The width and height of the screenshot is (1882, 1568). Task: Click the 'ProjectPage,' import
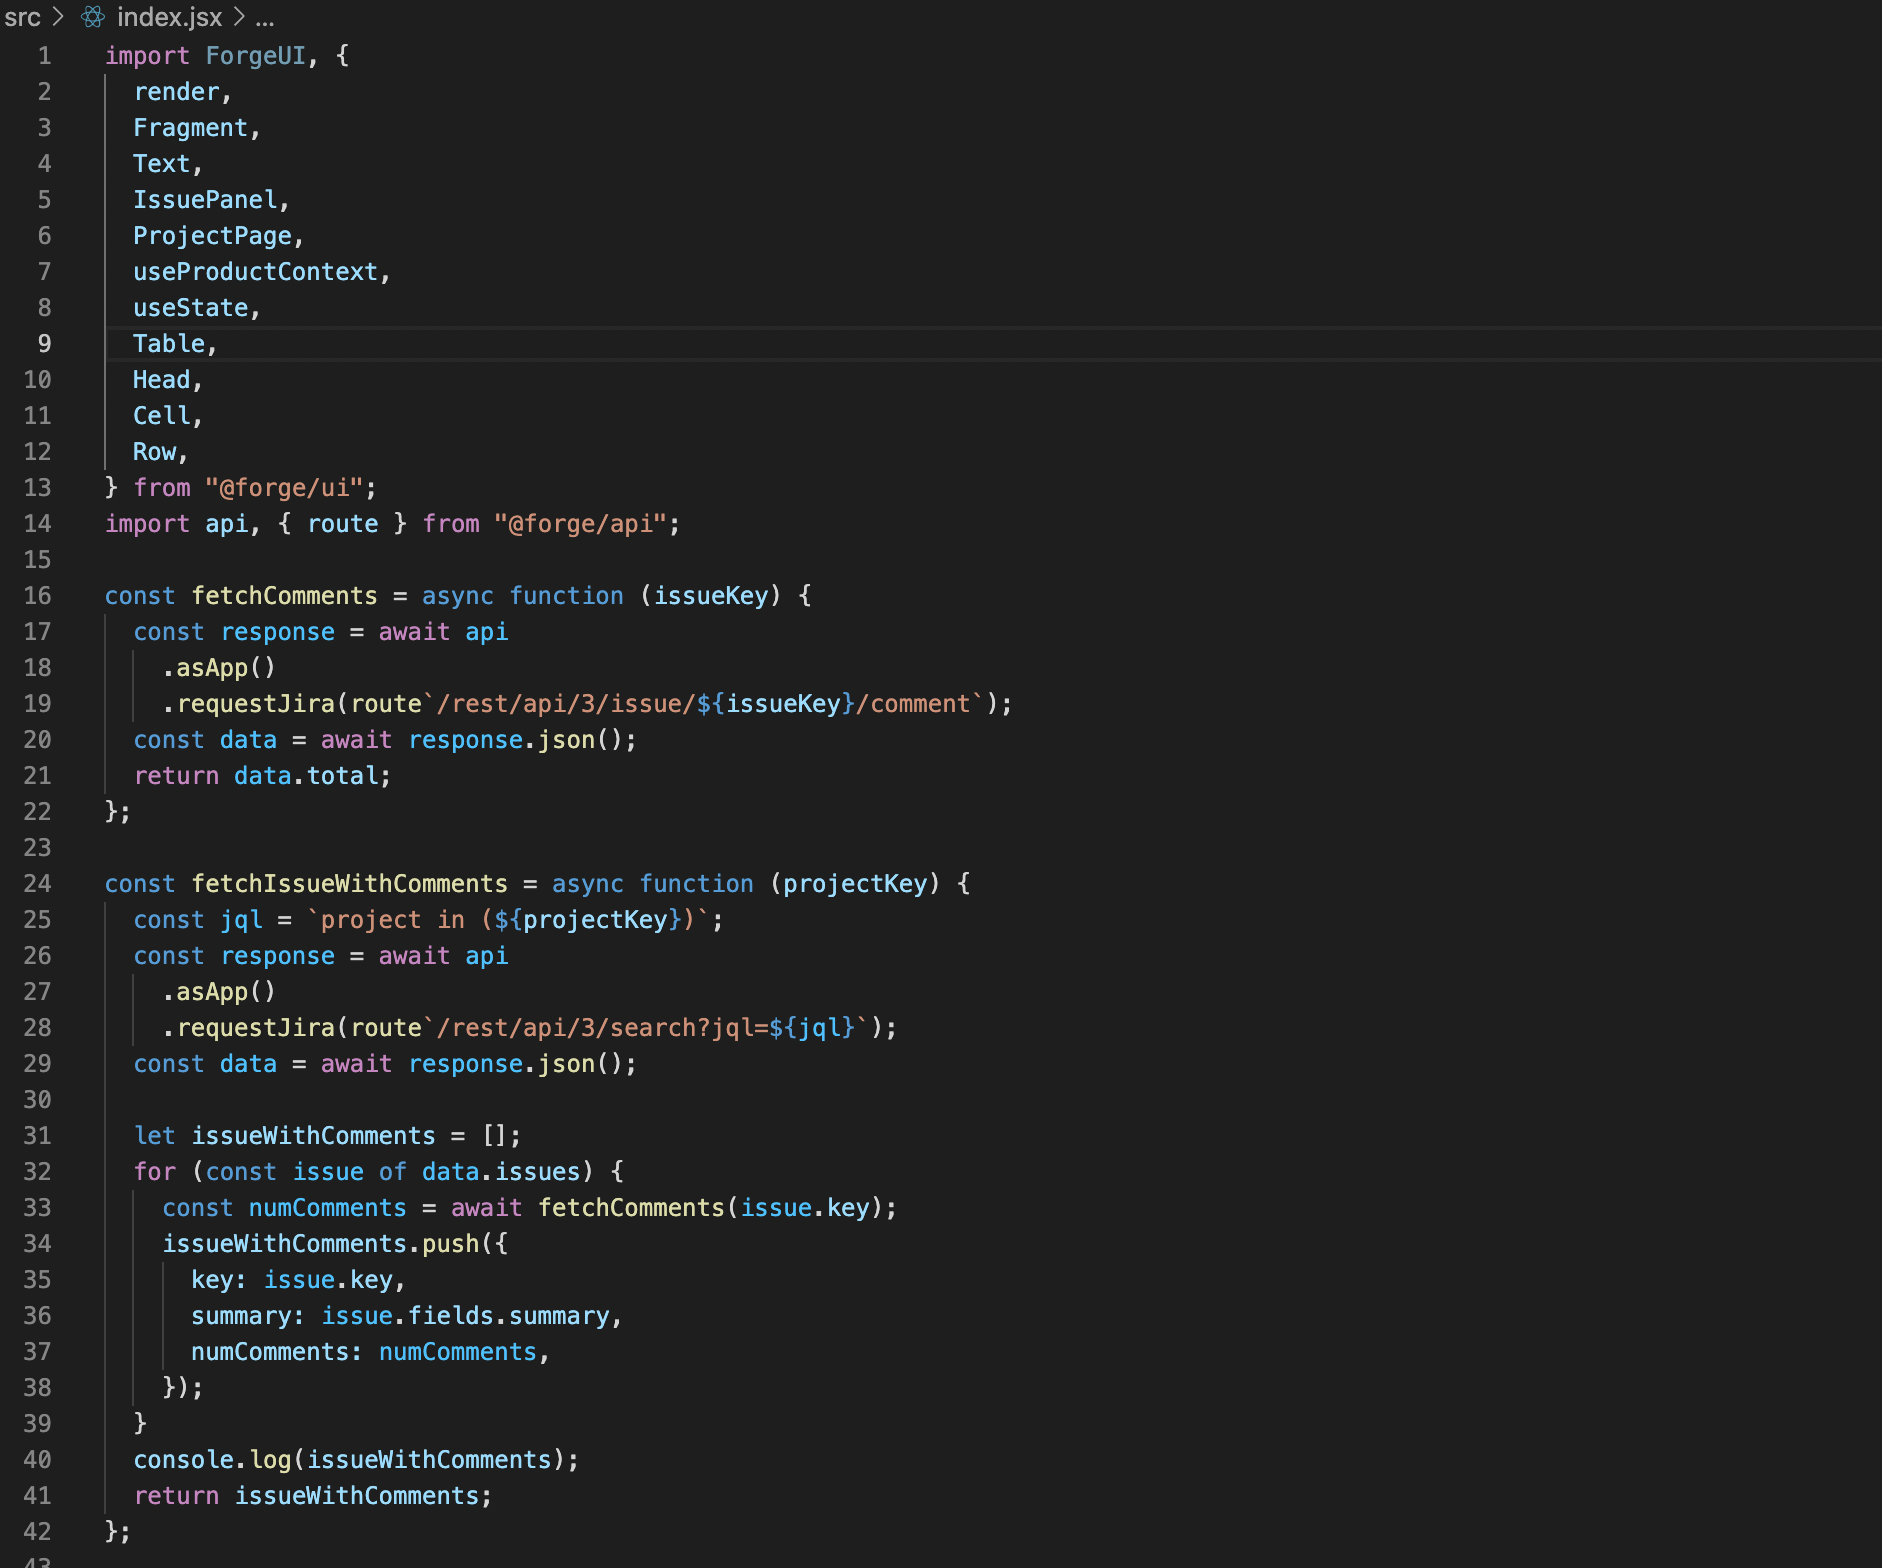click(x=219, y=236)
